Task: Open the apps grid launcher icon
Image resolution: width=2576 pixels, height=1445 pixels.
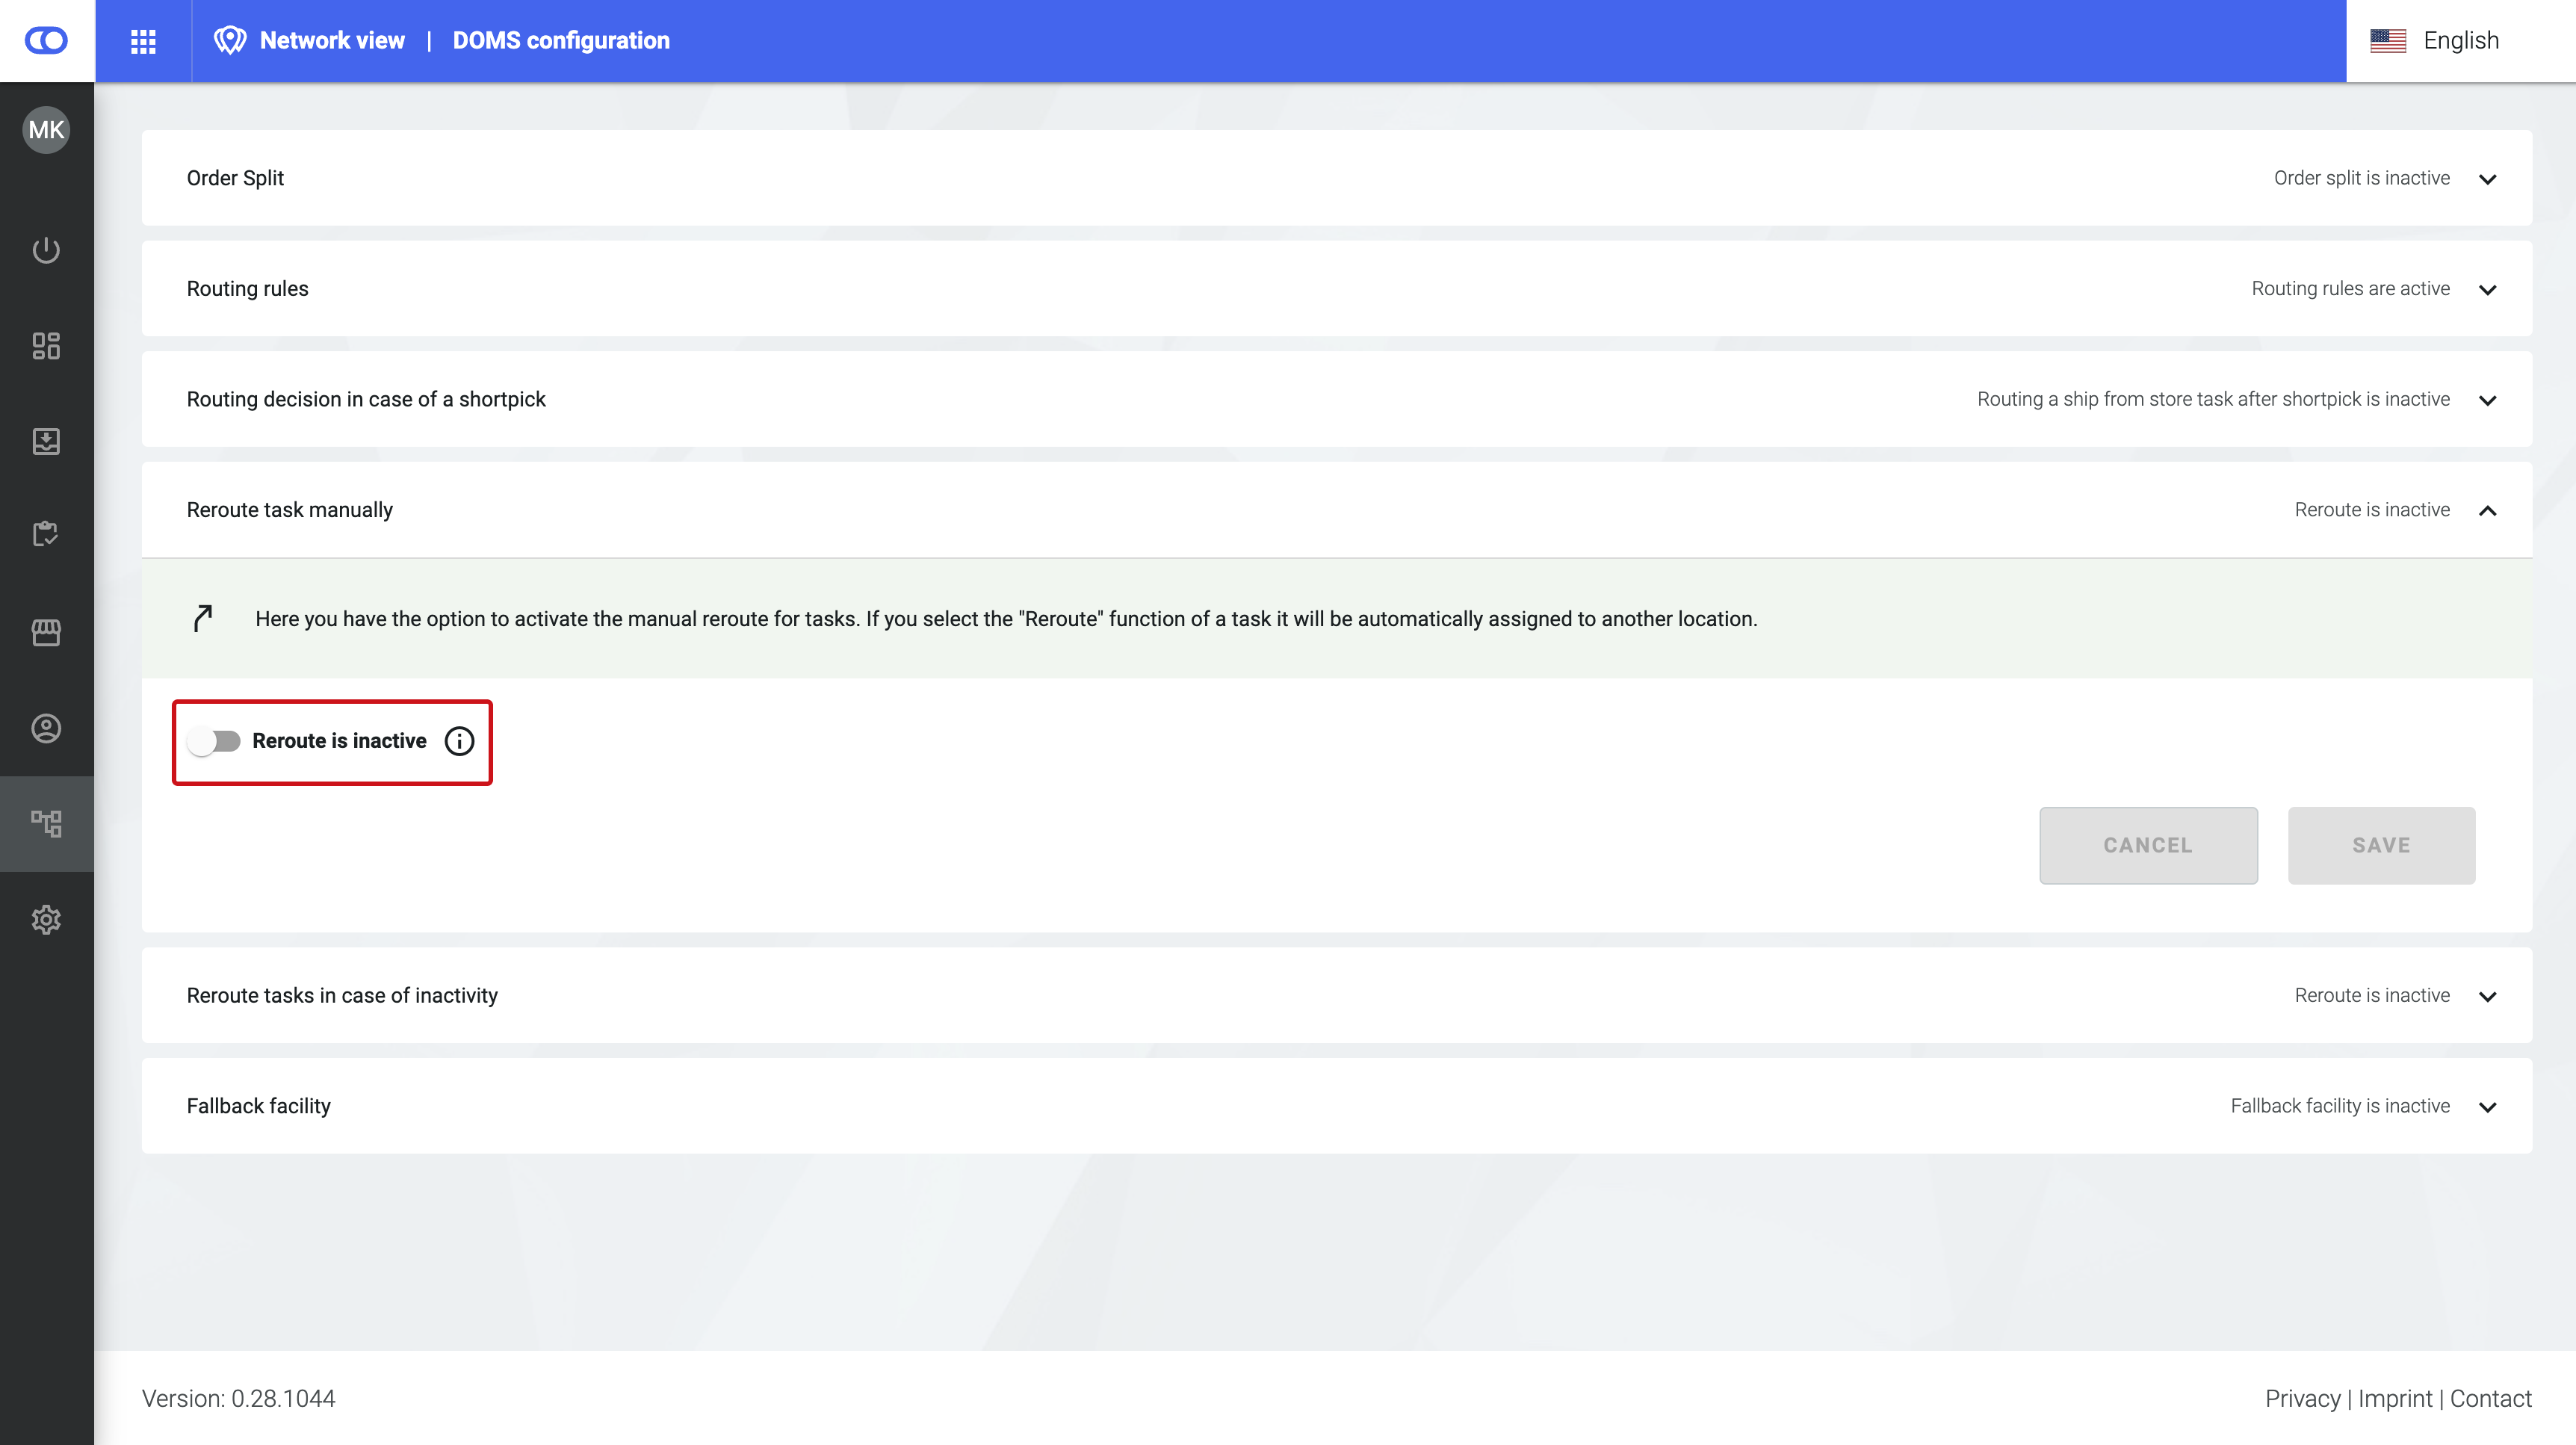Action: (x=143, y=41)
